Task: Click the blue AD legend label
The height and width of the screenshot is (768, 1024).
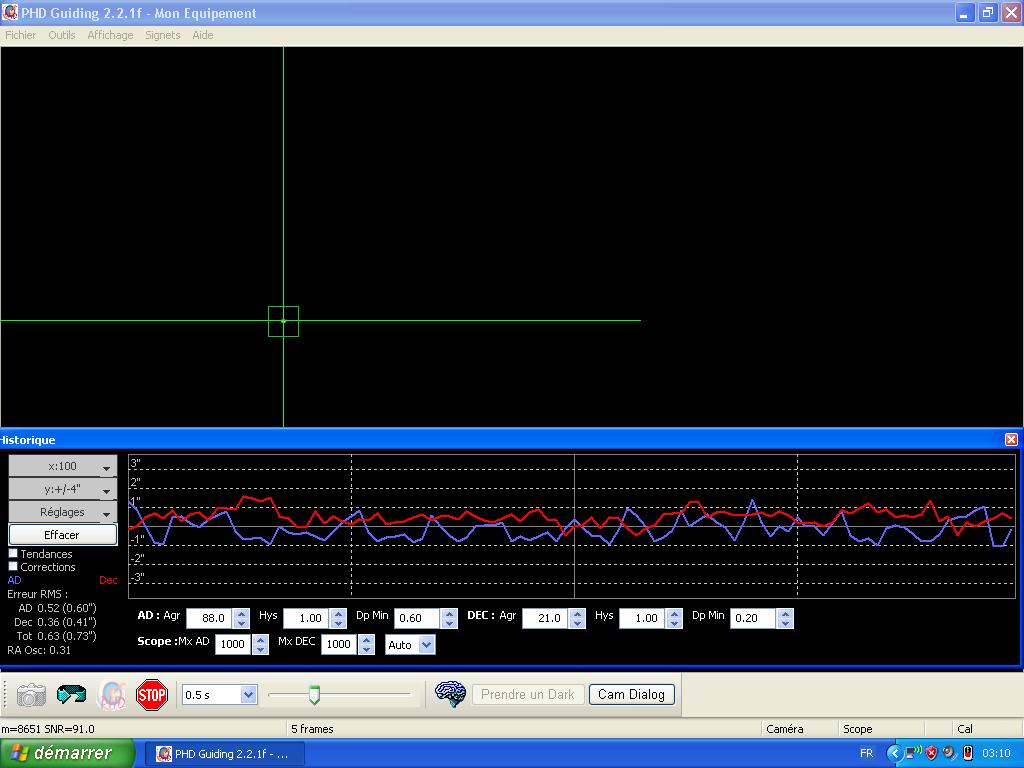Action: coord(14,580)
